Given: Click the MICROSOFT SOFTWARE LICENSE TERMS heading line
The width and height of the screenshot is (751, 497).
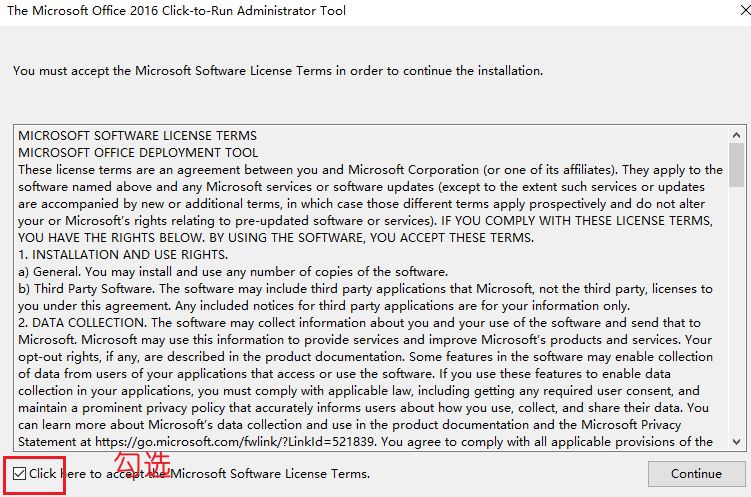Looking at the screenshot, I should point(137,136).
